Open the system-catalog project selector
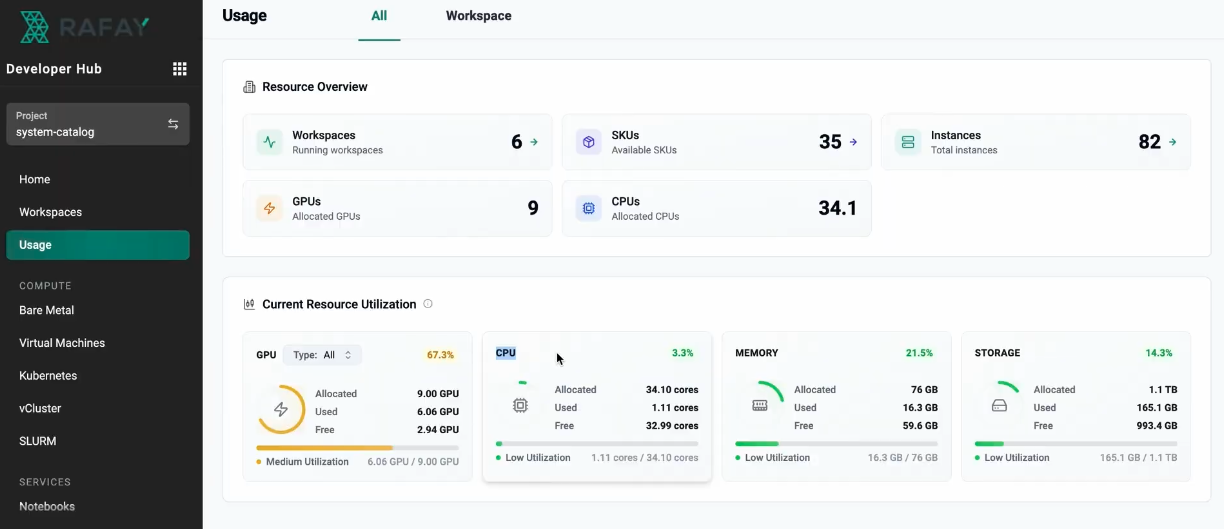 97,124
